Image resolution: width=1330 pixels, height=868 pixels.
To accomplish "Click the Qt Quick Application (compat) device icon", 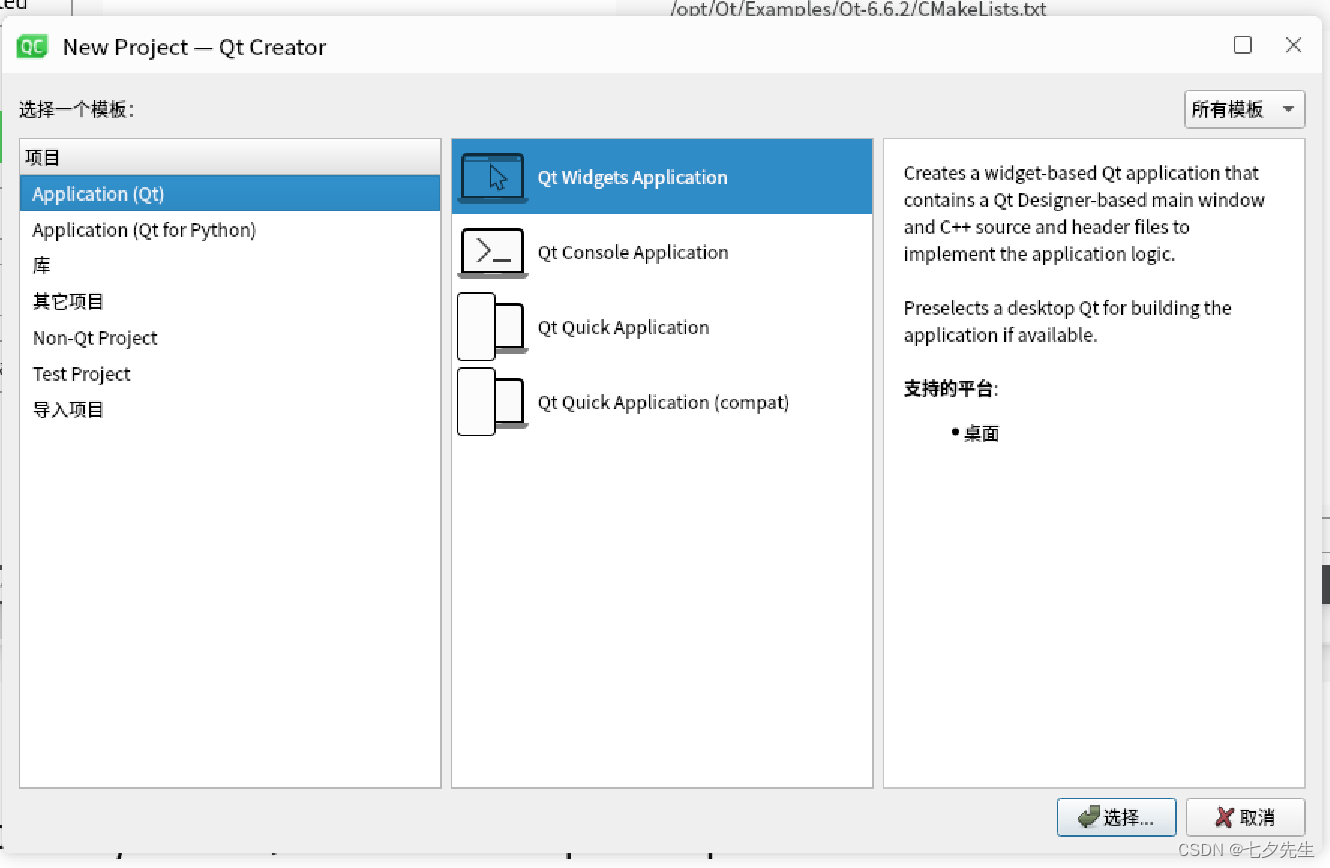I will click(492, 402).
